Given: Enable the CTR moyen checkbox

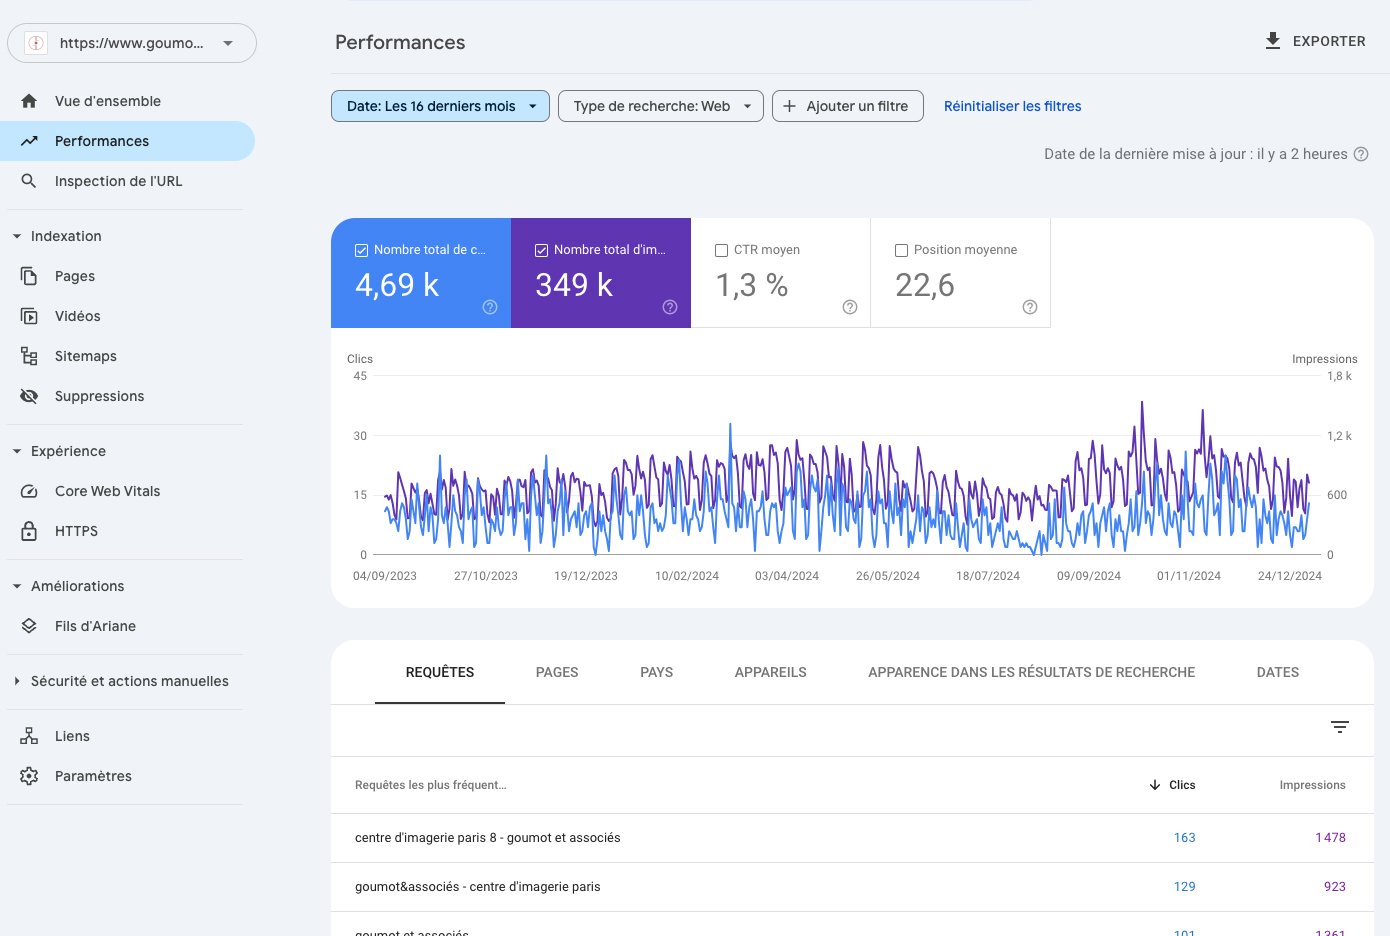Looking at the screenshot, I should coord(721,251).
